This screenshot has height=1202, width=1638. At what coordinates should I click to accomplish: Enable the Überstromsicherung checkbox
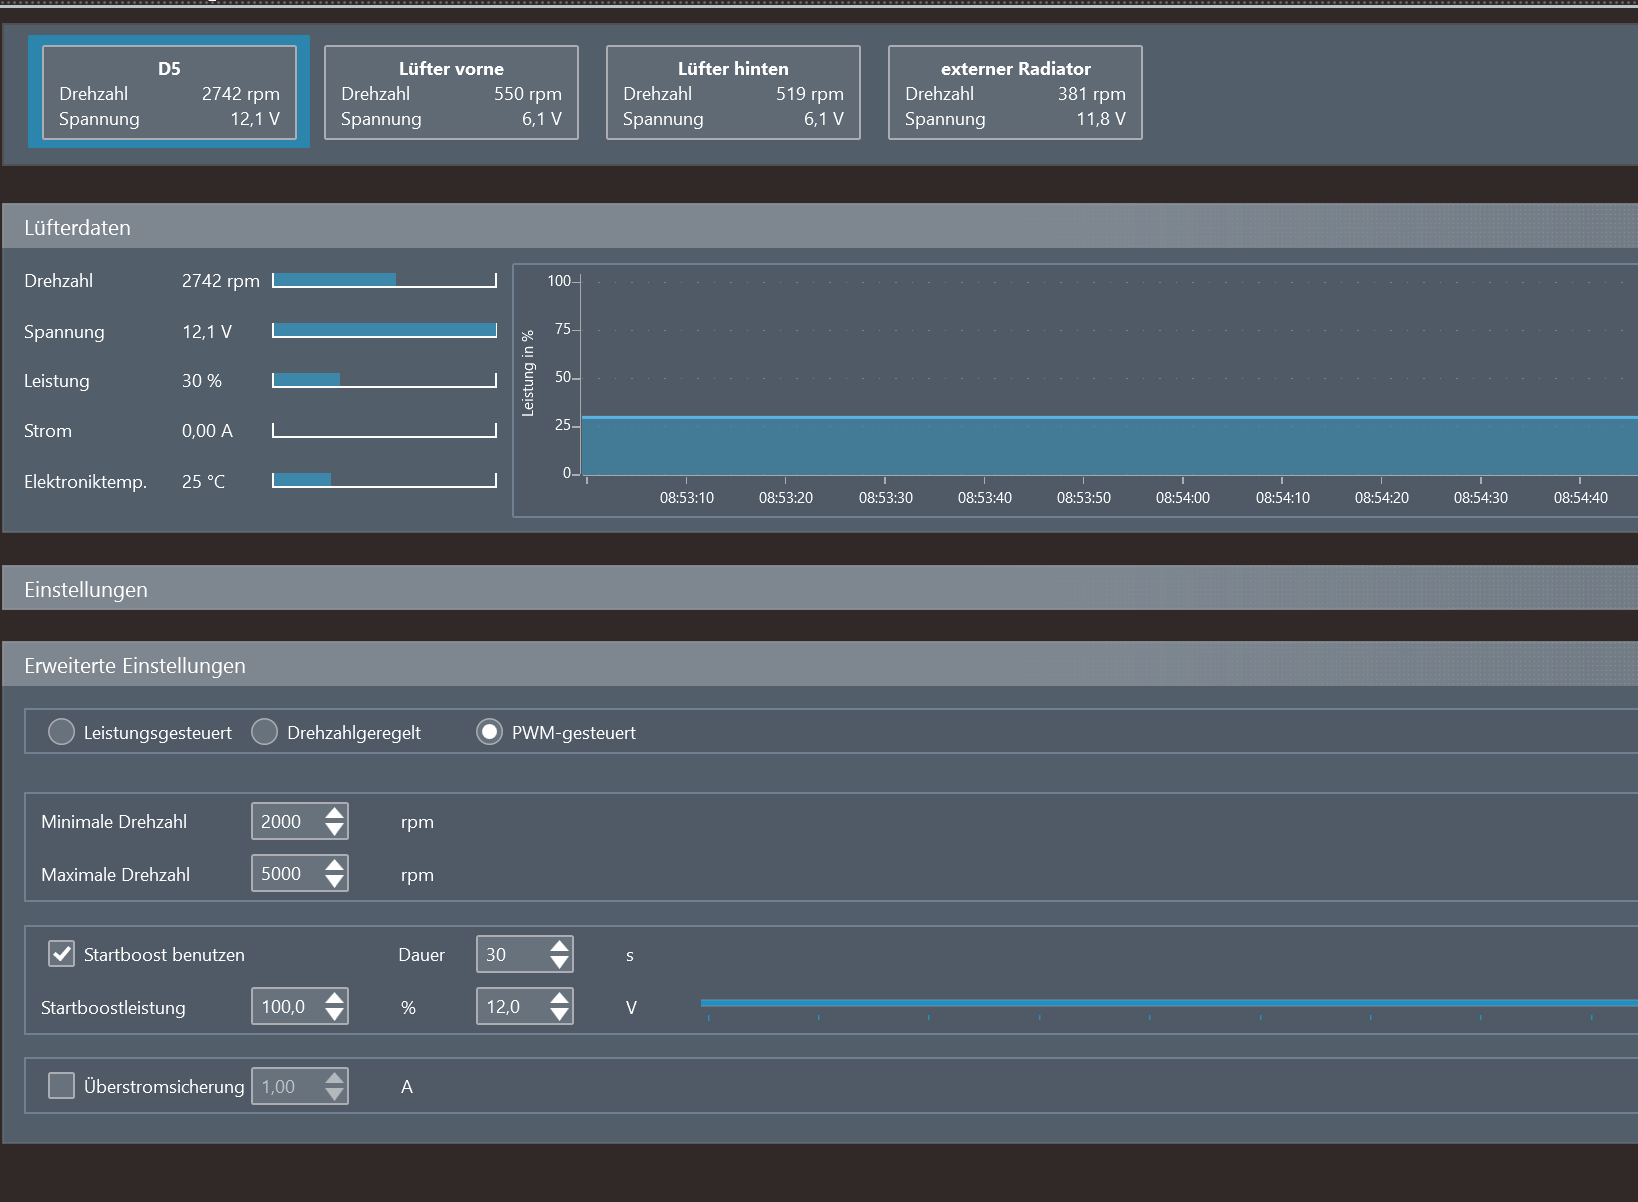coord(62,1086)
